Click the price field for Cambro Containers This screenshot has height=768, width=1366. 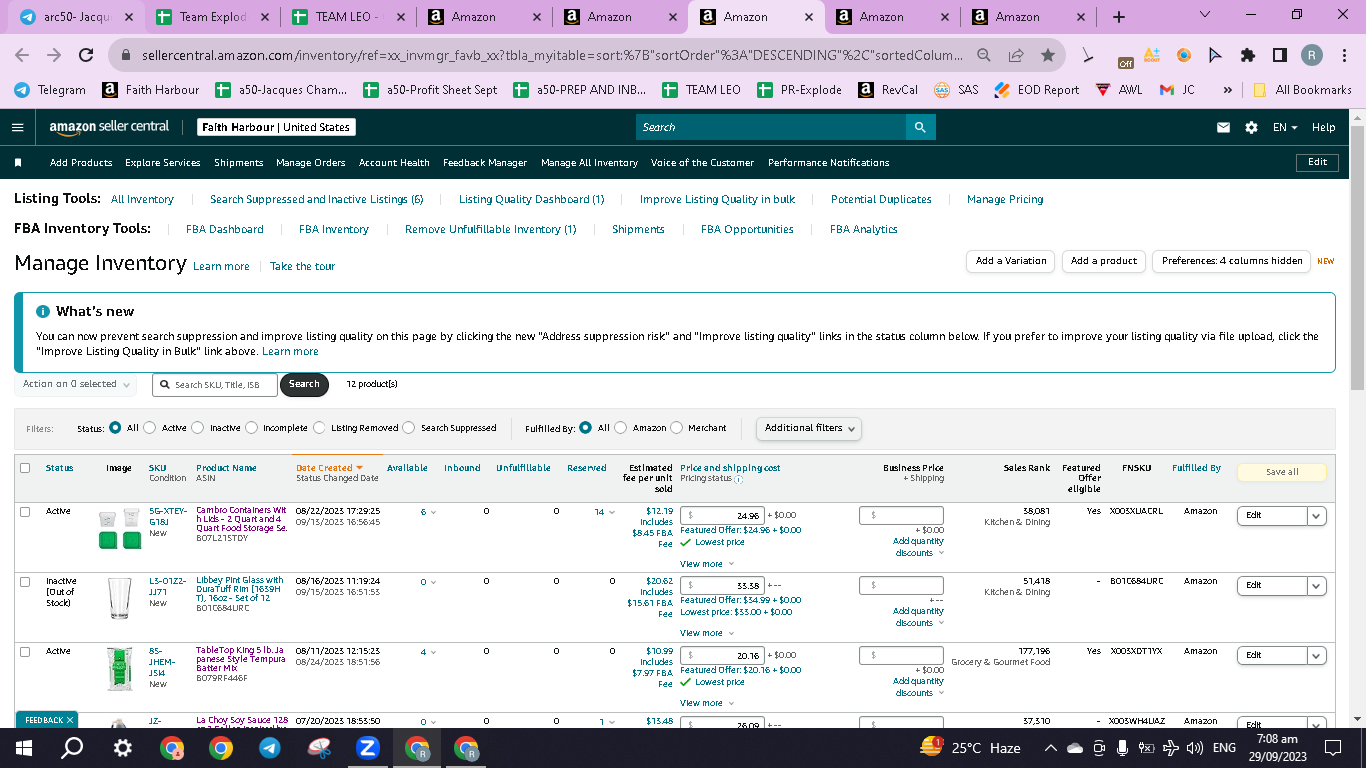click(722, 516)
